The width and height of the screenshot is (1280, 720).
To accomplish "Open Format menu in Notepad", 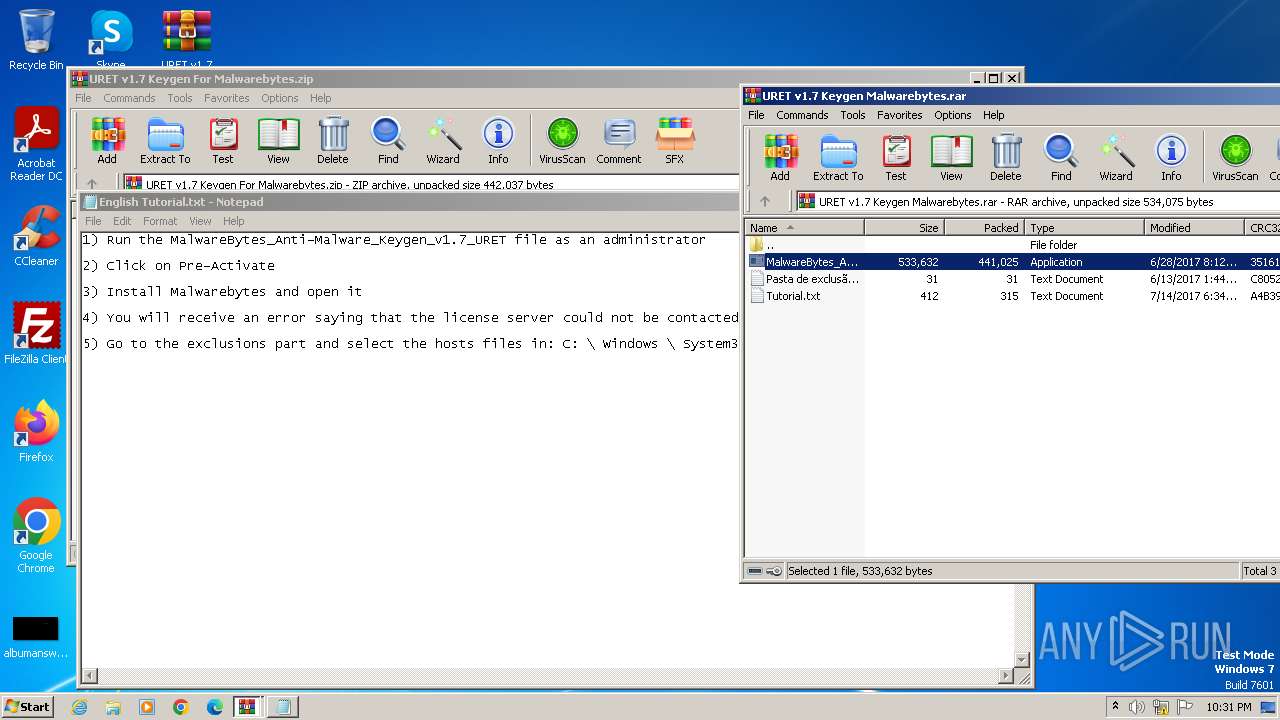I will (160, 221).
